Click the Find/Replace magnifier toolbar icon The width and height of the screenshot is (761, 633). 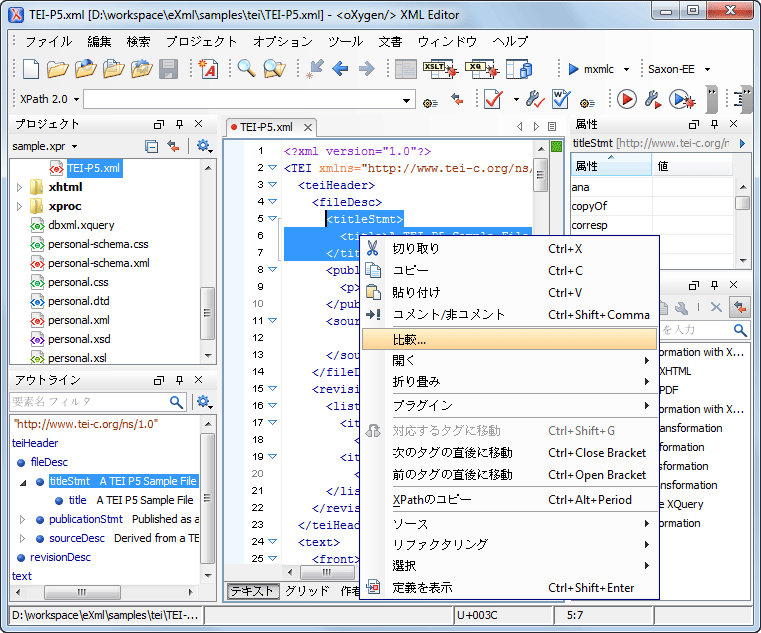(x=246, y=69)
